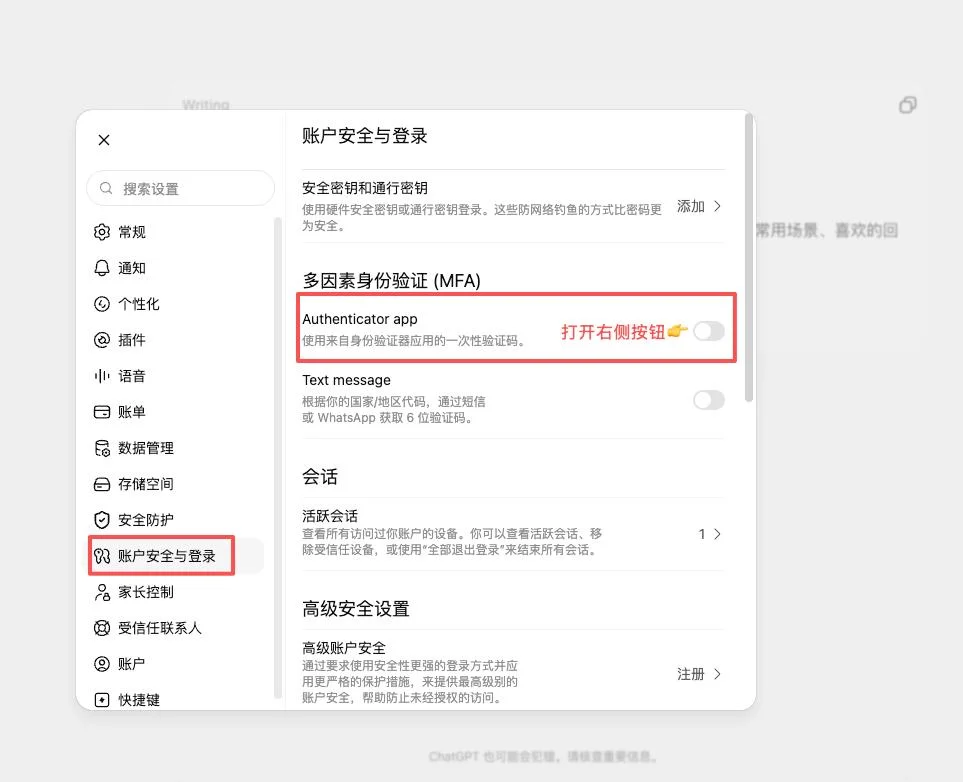
Task: Click the 快捷键 shortcut icon
Action: click(x=102, y=700)
